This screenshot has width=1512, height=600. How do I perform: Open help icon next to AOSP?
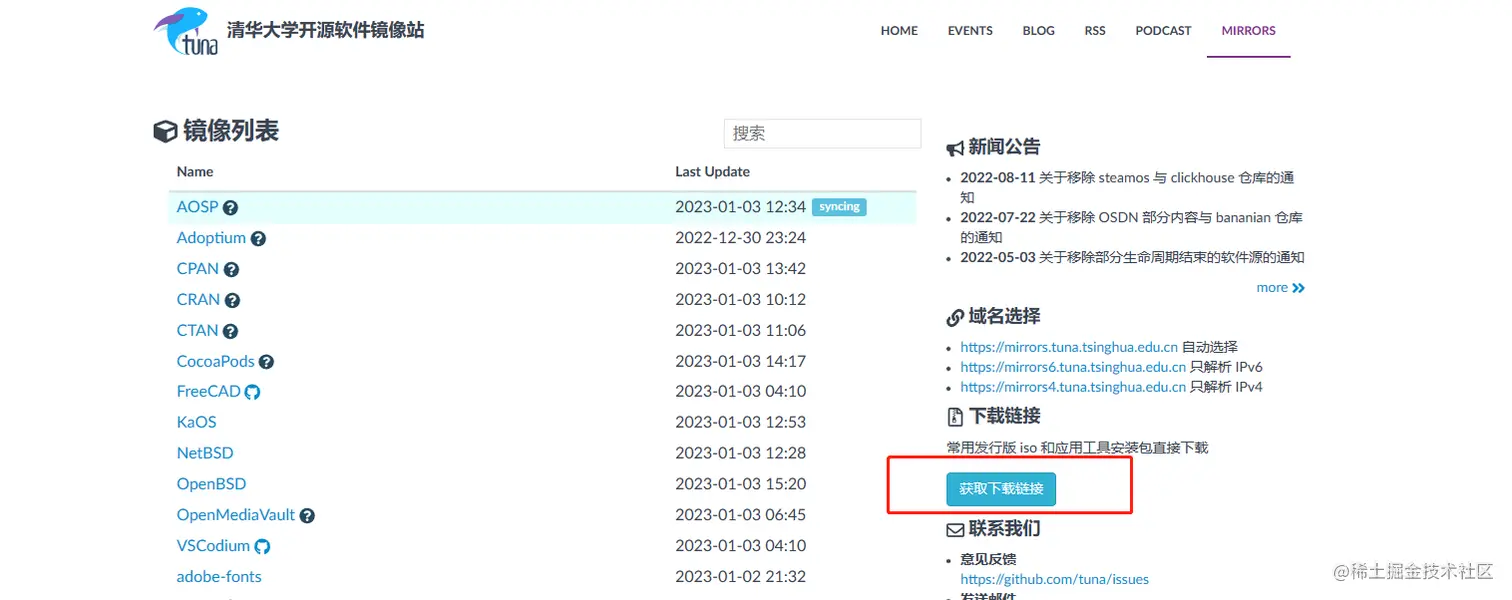click(230, 208)
